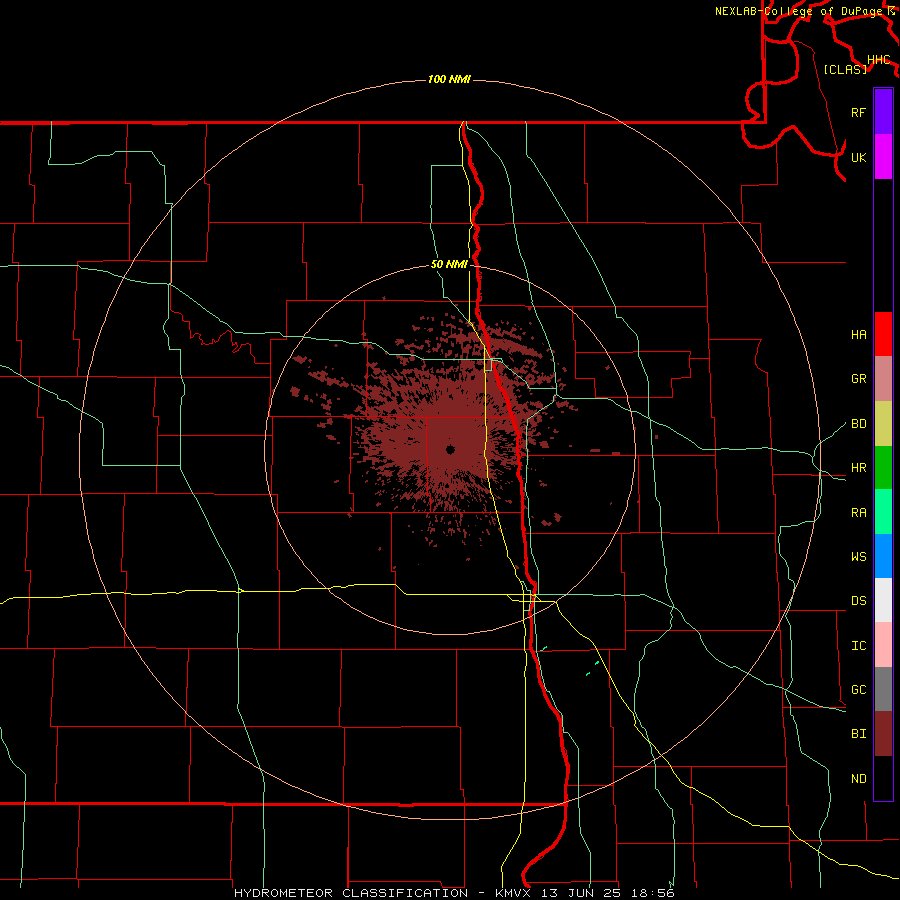Pick the HR green legend color block
The height and width of the screenshot is (900, 900).
click(883, 468)
